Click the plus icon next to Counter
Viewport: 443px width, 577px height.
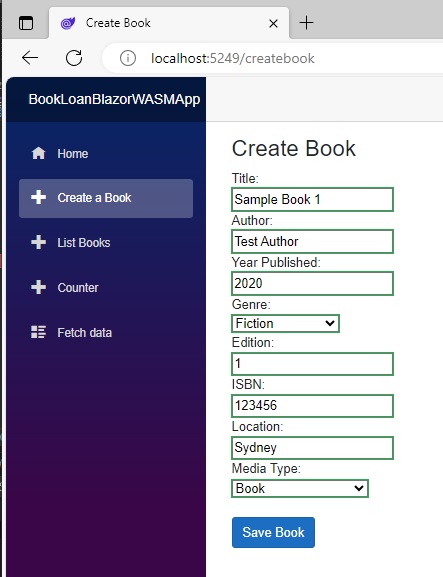tap(38, 287)
